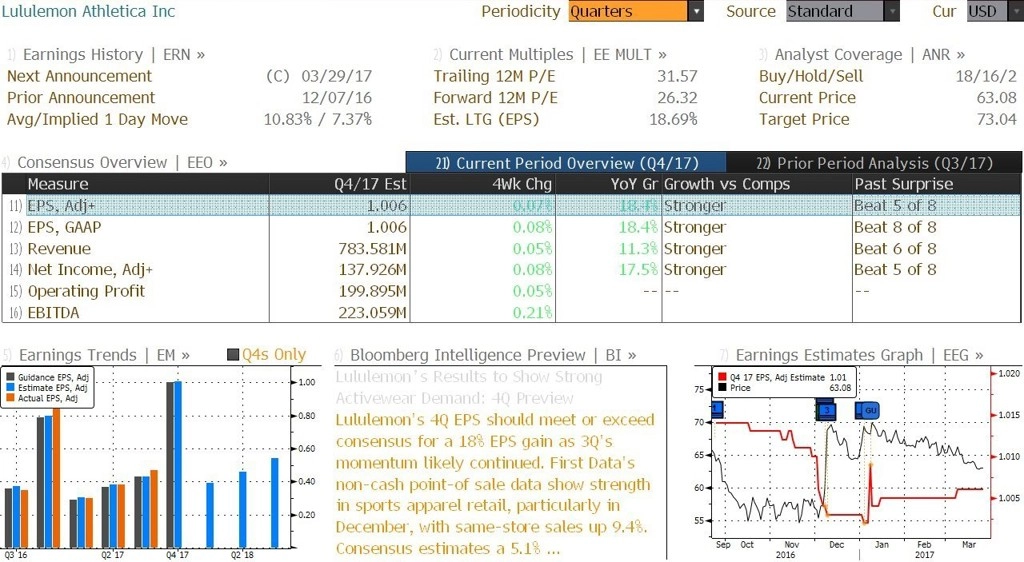The width and height of the screenshot is (1024, 562).
Task: Click the Revenue YoY growth 11.3%
Action: (639, 249)
